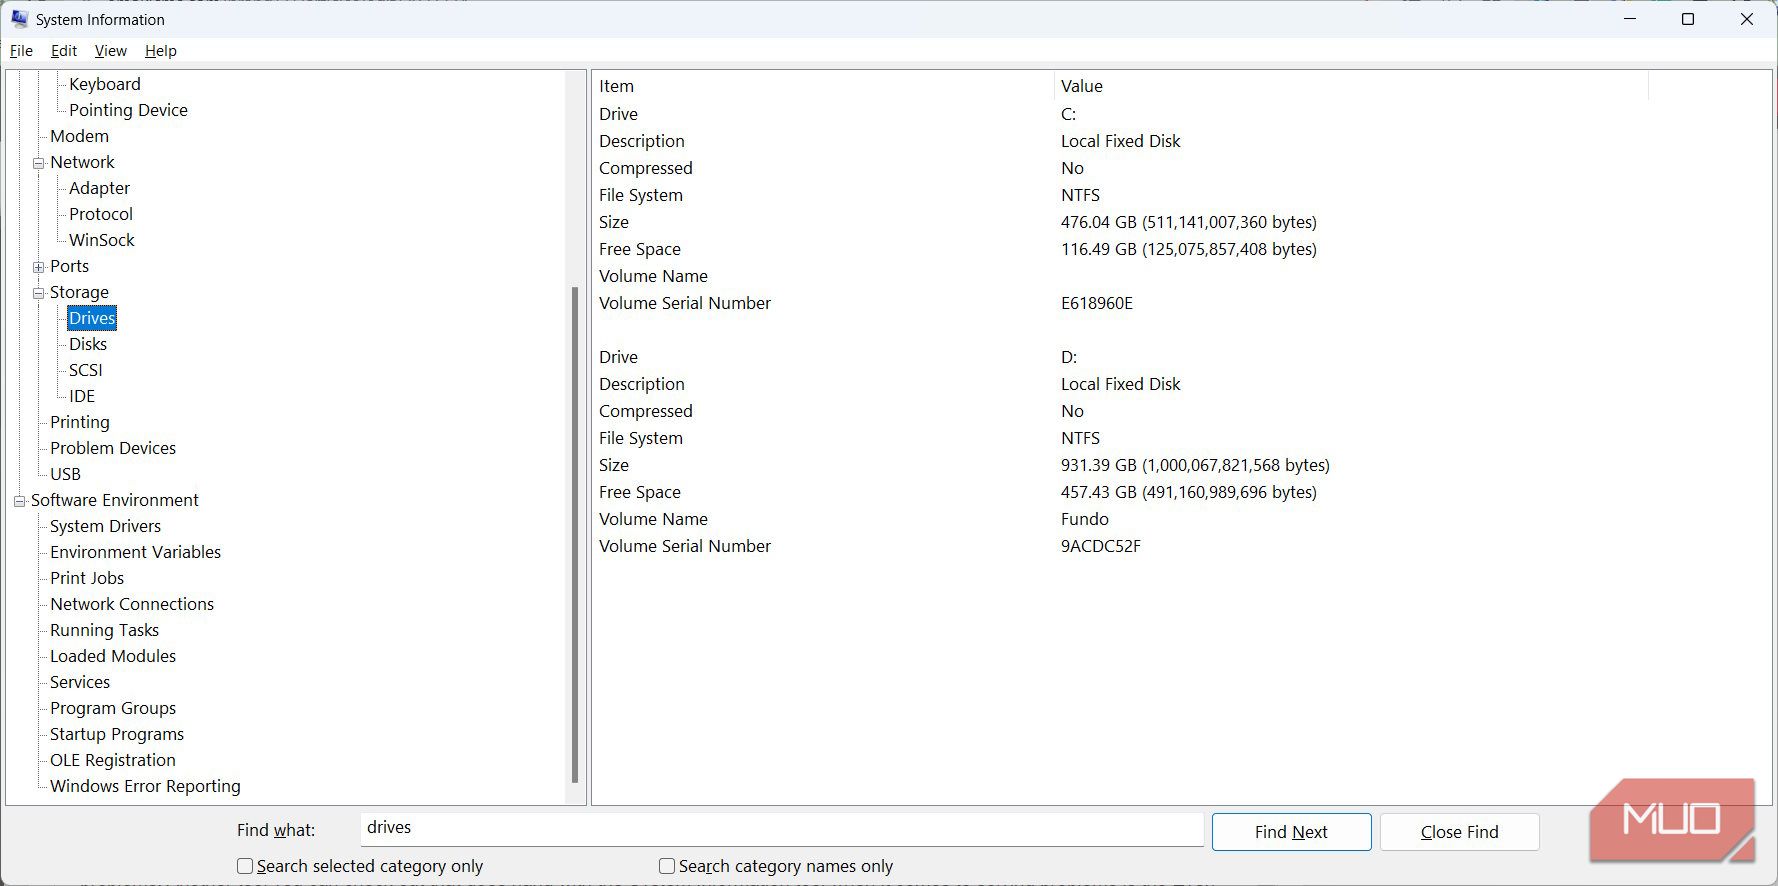Select Disks under Storage

88,344
